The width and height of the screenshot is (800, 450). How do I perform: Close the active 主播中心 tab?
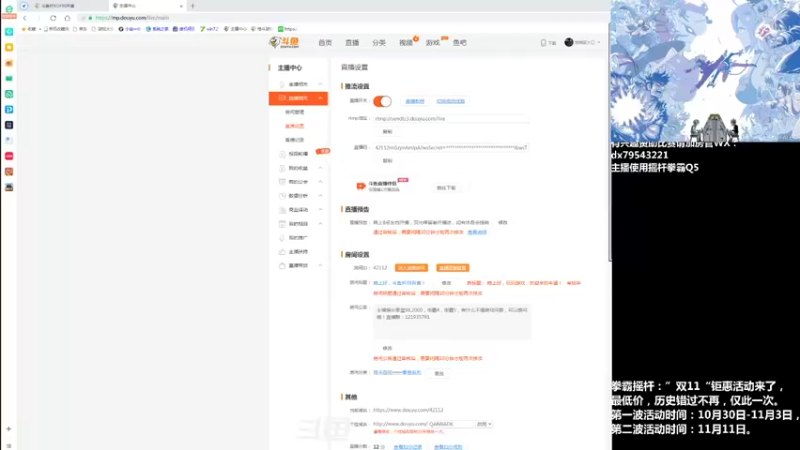pos(181,6)
